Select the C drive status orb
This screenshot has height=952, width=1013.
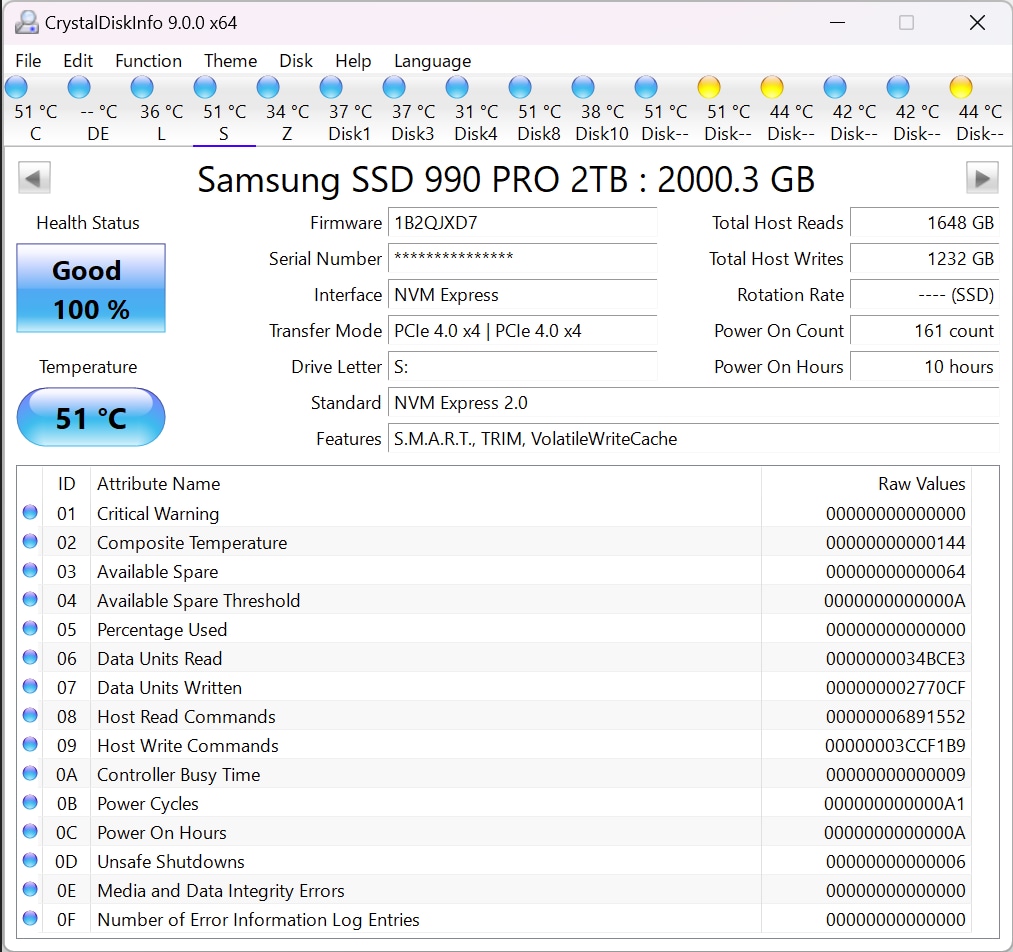tap(18, 88)
